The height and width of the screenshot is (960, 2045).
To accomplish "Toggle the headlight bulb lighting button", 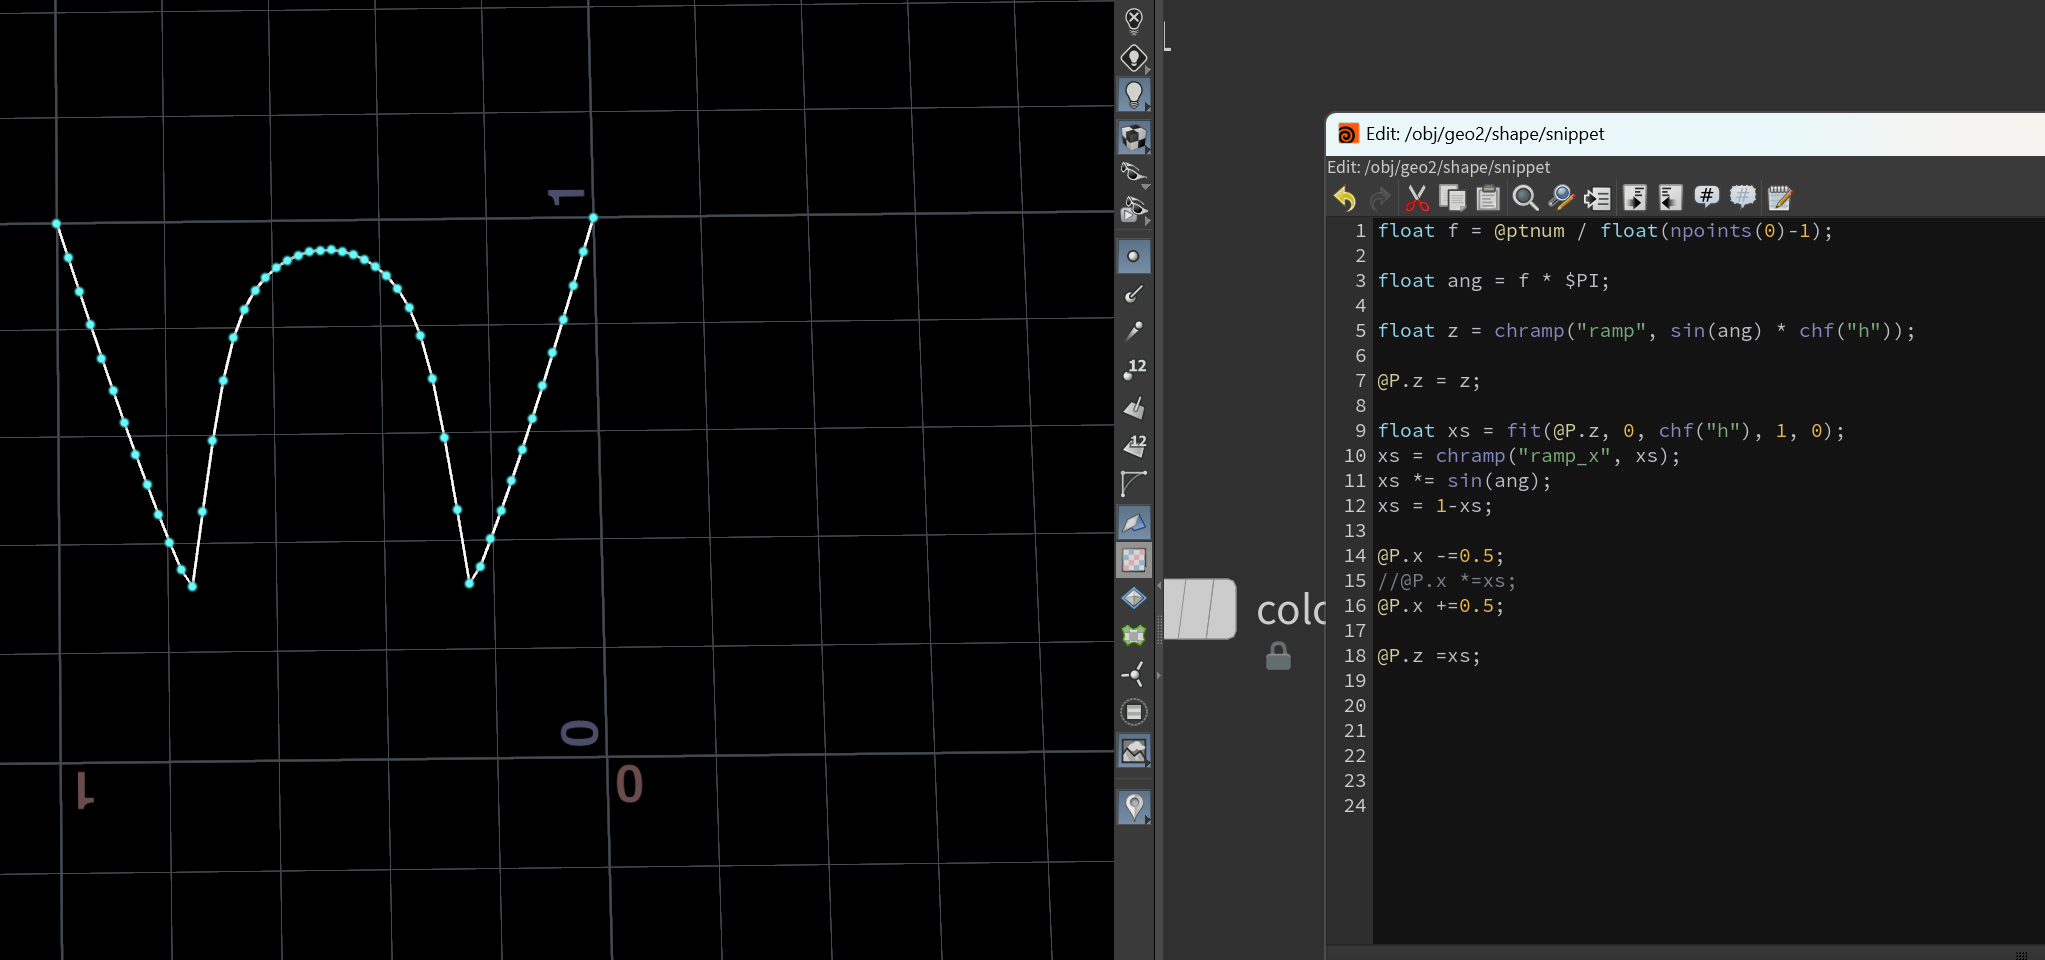I will click(1134, 95).
